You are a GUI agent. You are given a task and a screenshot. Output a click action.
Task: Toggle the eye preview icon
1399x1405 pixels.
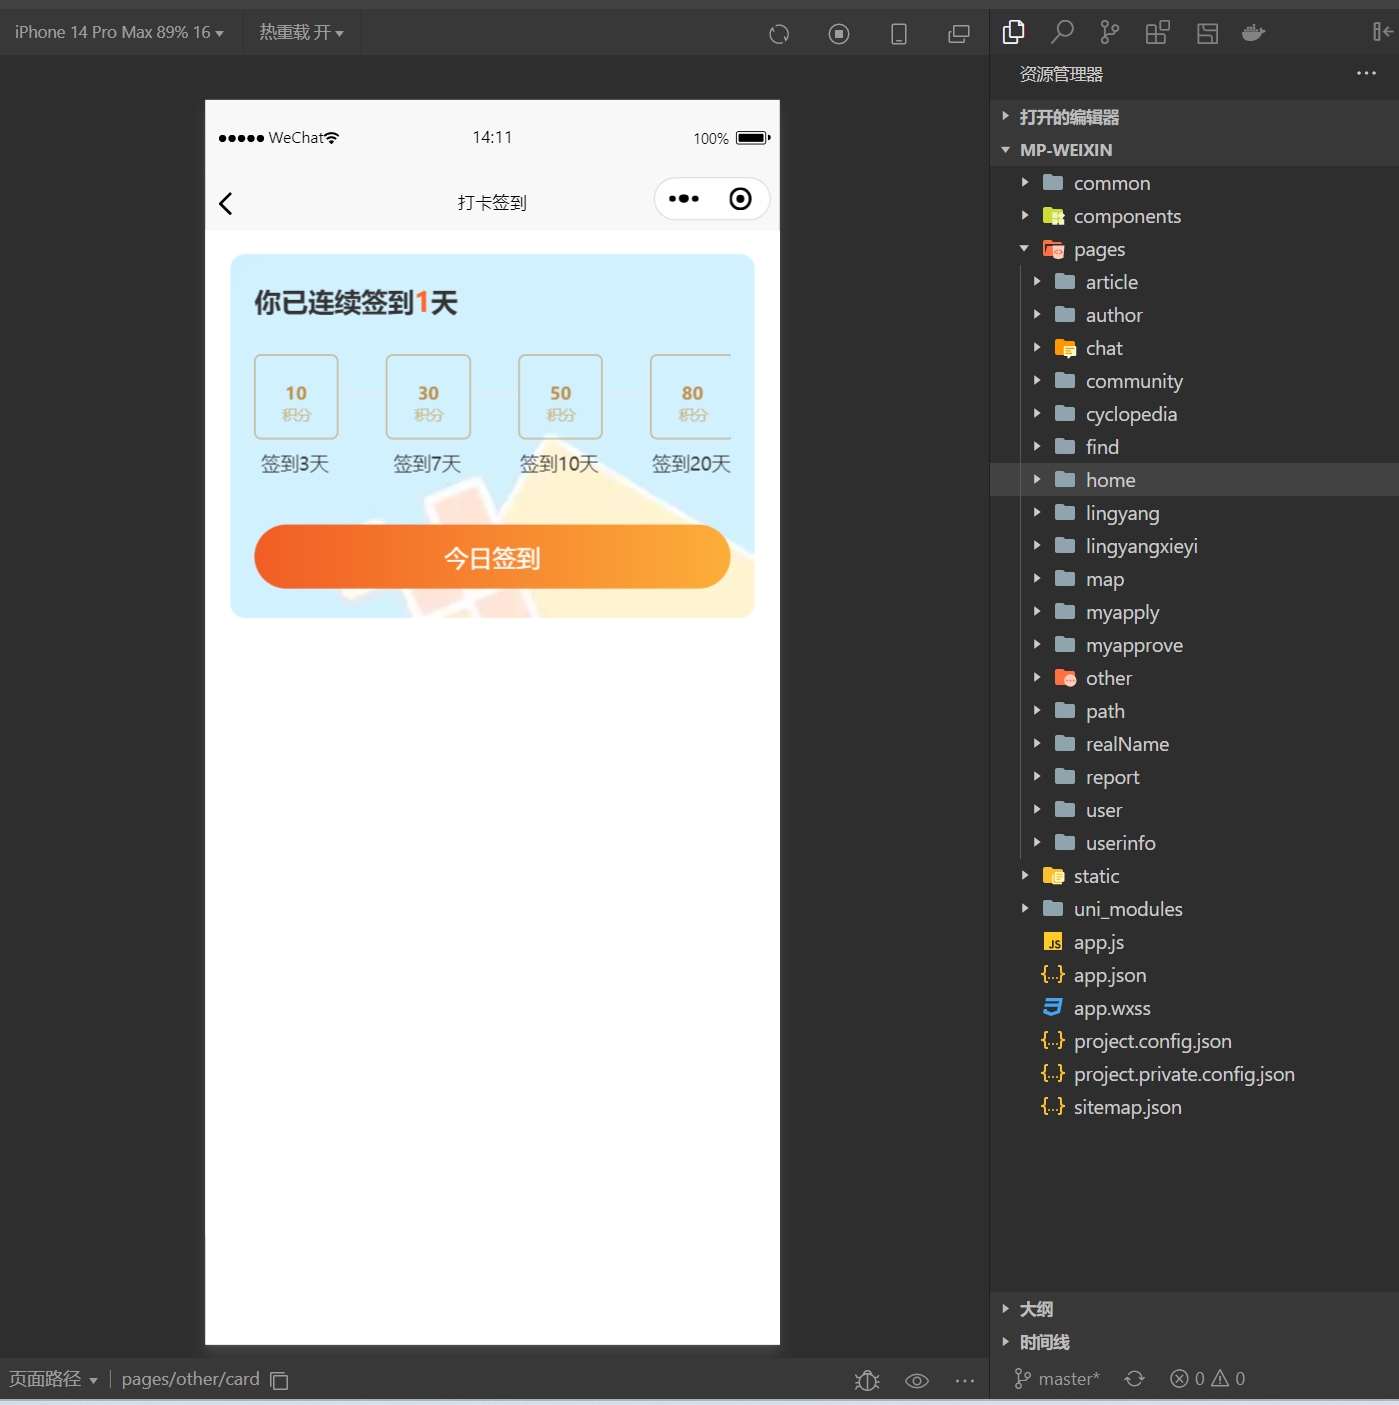917,1381
